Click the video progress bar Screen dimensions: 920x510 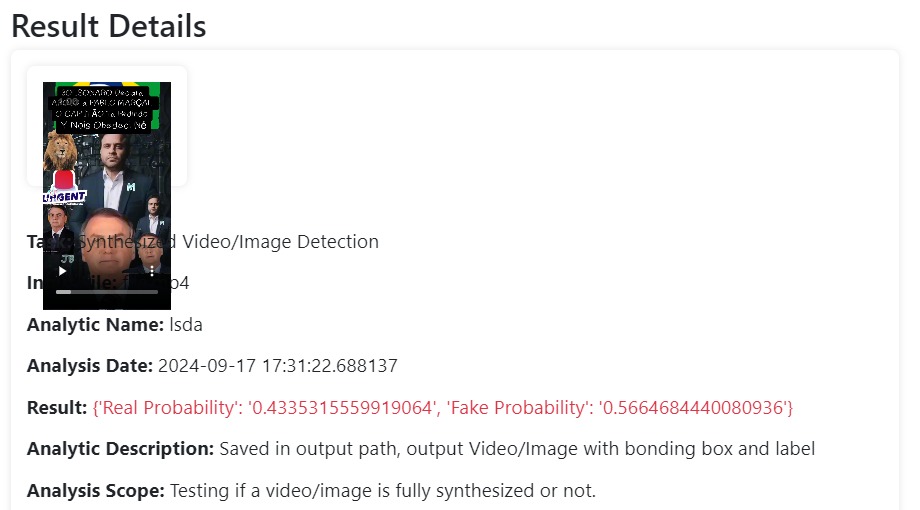pyautogui.click(x=107, y=292)
